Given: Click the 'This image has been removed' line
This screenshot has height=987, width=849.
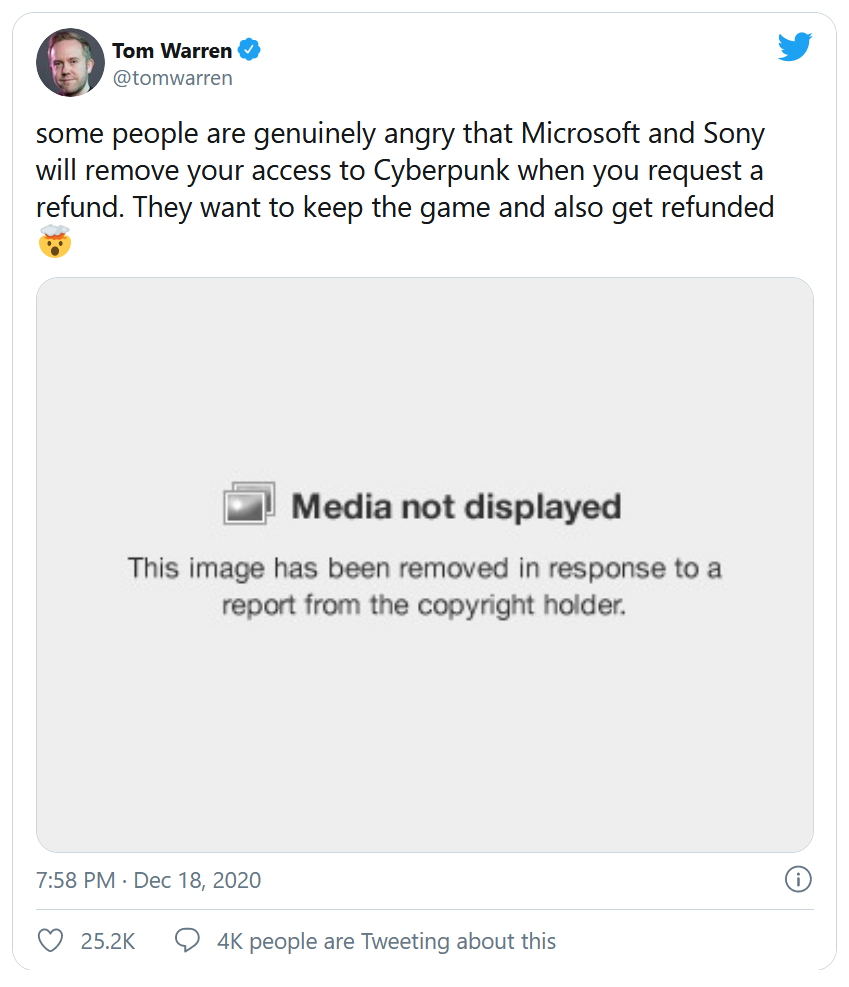Looking at the screenshot, I should (424, 569).
